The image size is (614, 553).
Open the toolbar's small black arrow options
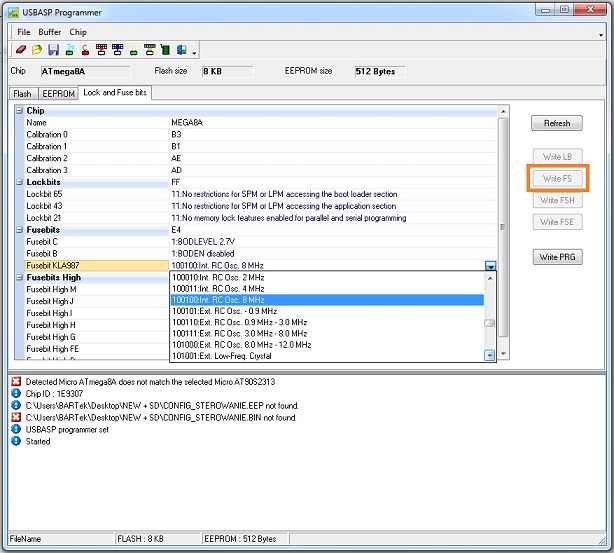[x=194, y=52]
